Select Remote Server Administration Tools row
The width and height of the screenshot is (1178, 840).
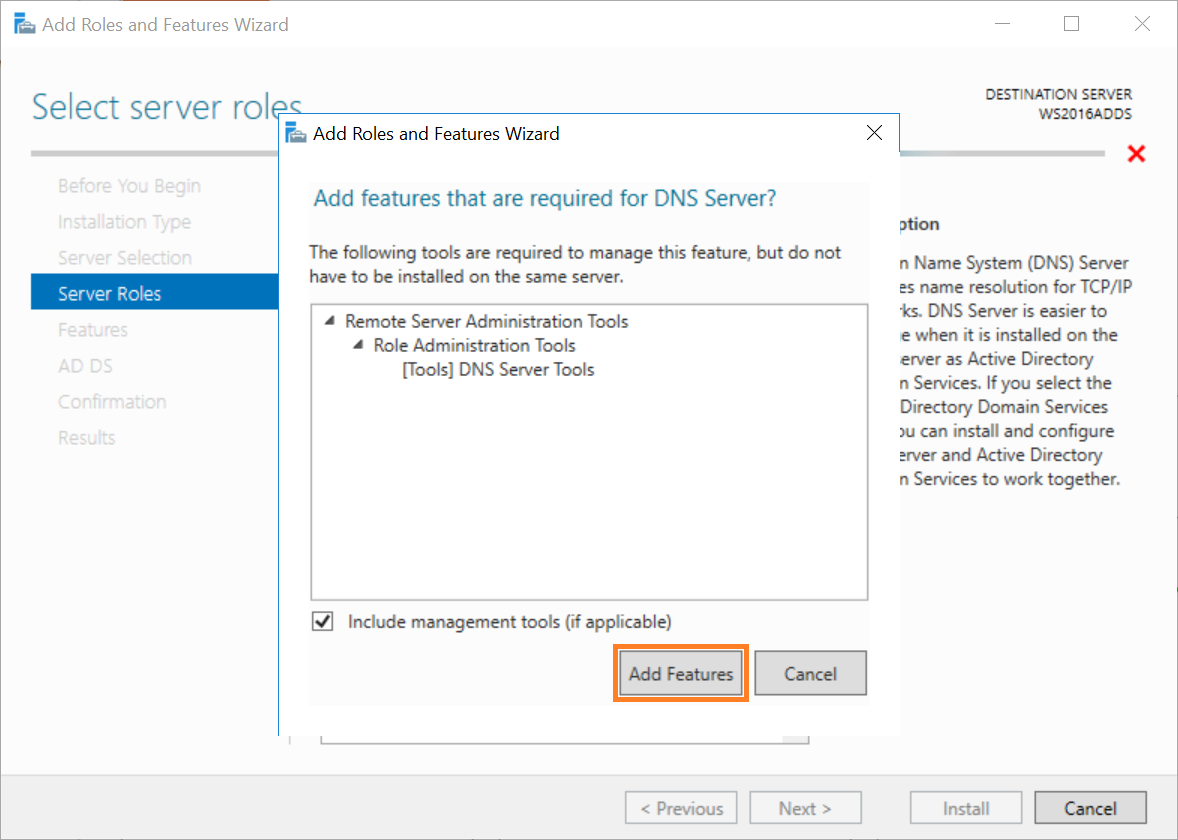pos(486,322)
